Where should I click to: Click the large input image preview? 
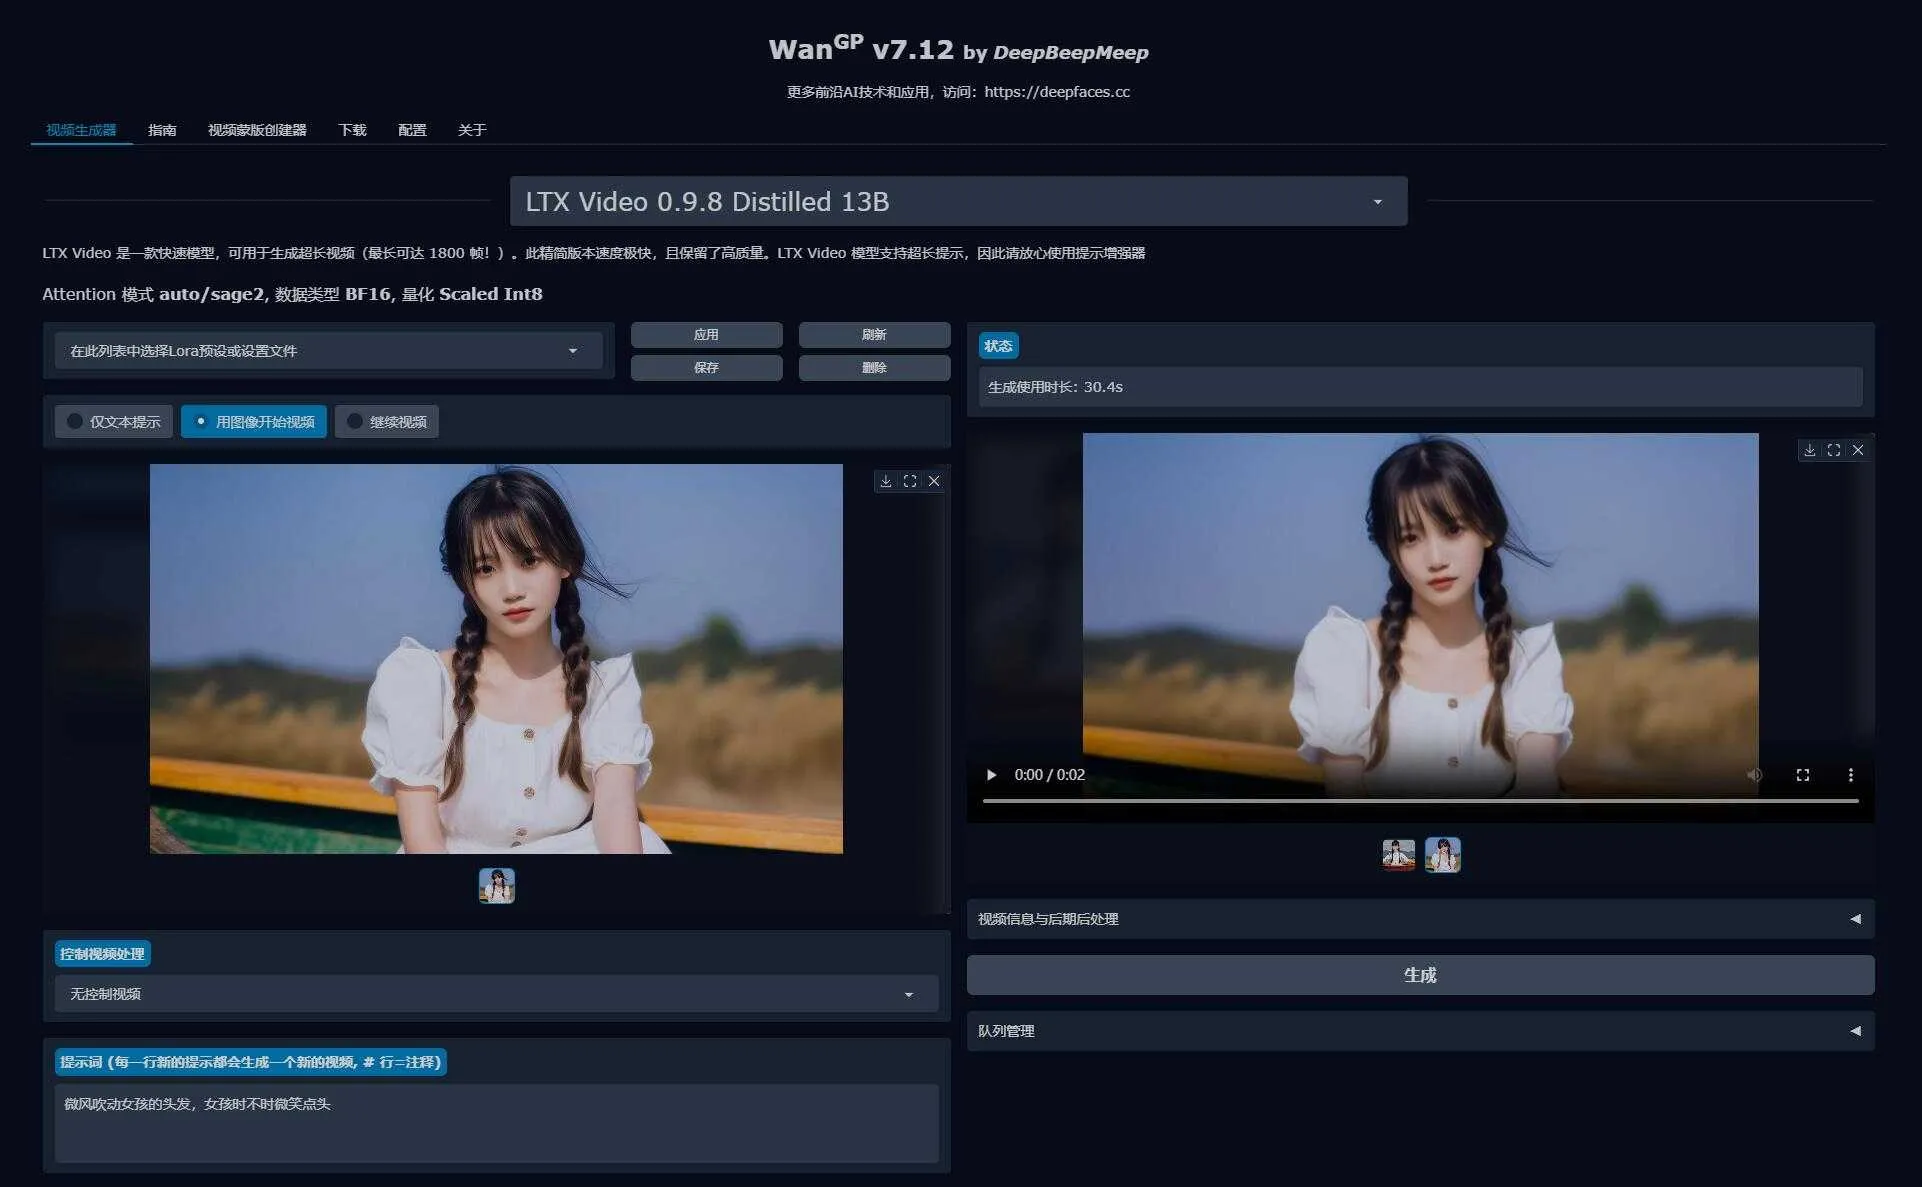point(496,659)
